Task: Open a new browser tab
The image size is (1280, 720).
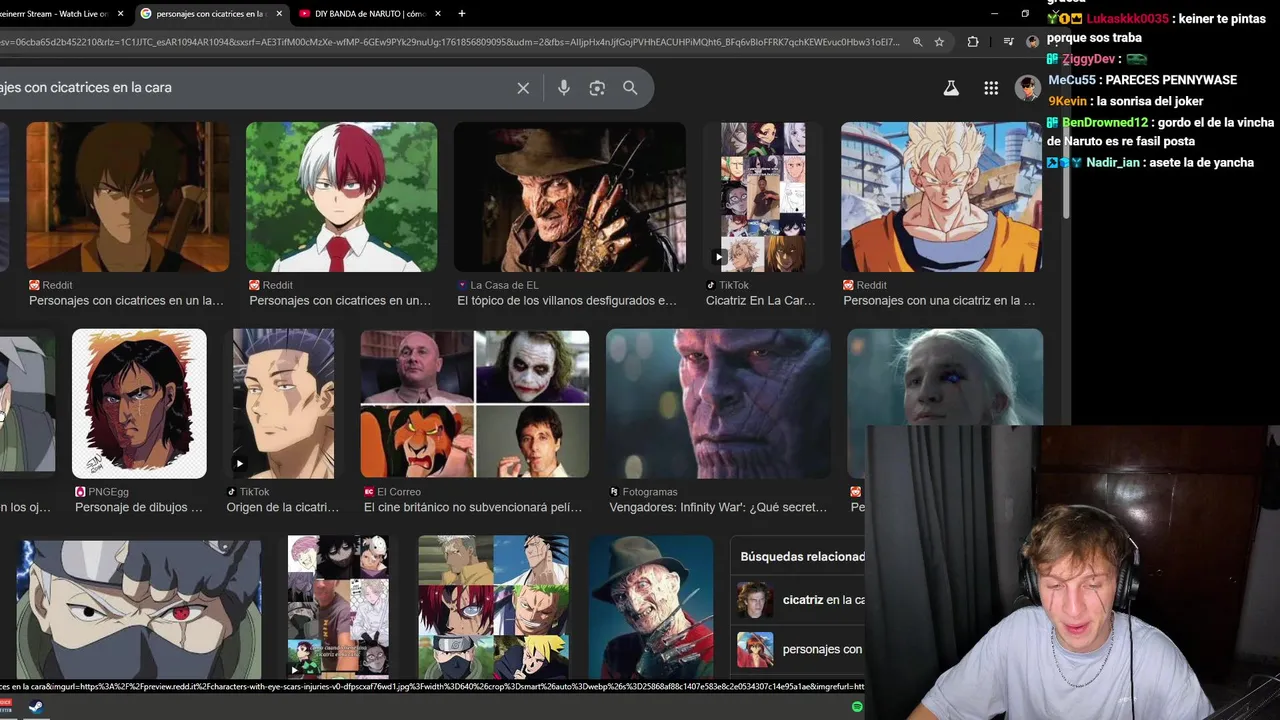Action: [x=461, y=14]
